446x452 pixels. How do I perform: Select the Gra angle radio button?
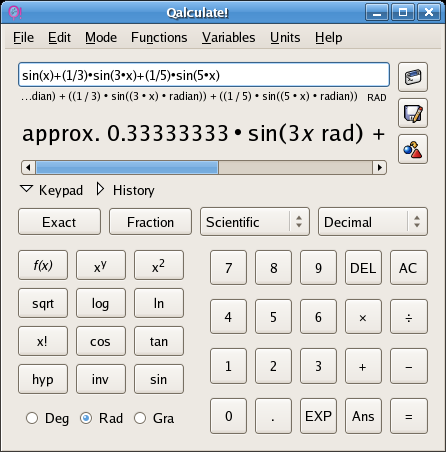click(x=140, y=418)
